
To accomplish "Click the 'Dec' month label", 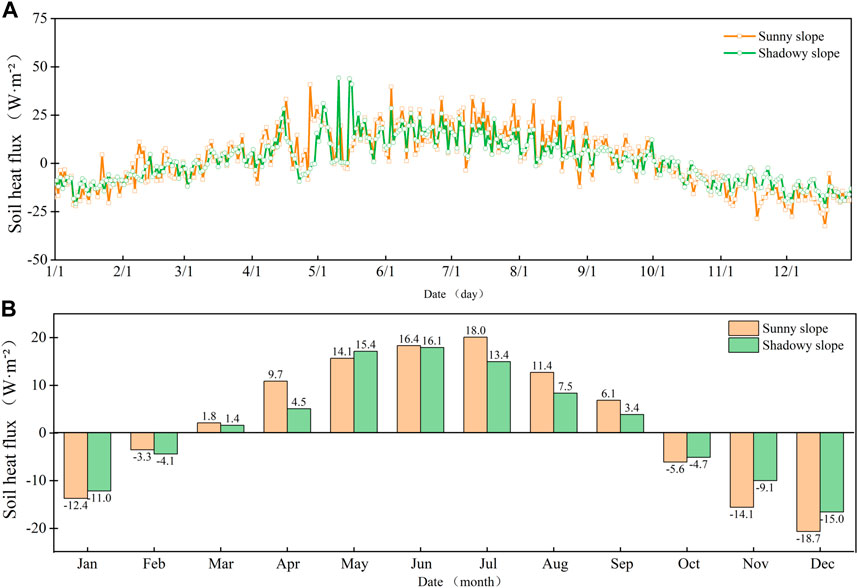I will tap(822, 563).
